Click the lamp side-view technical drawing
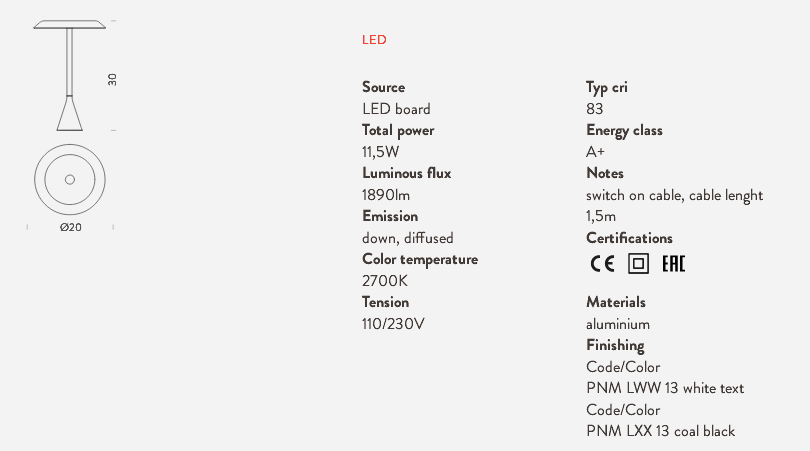The width and height of the screenshot is (810, 451). point(70,75)
